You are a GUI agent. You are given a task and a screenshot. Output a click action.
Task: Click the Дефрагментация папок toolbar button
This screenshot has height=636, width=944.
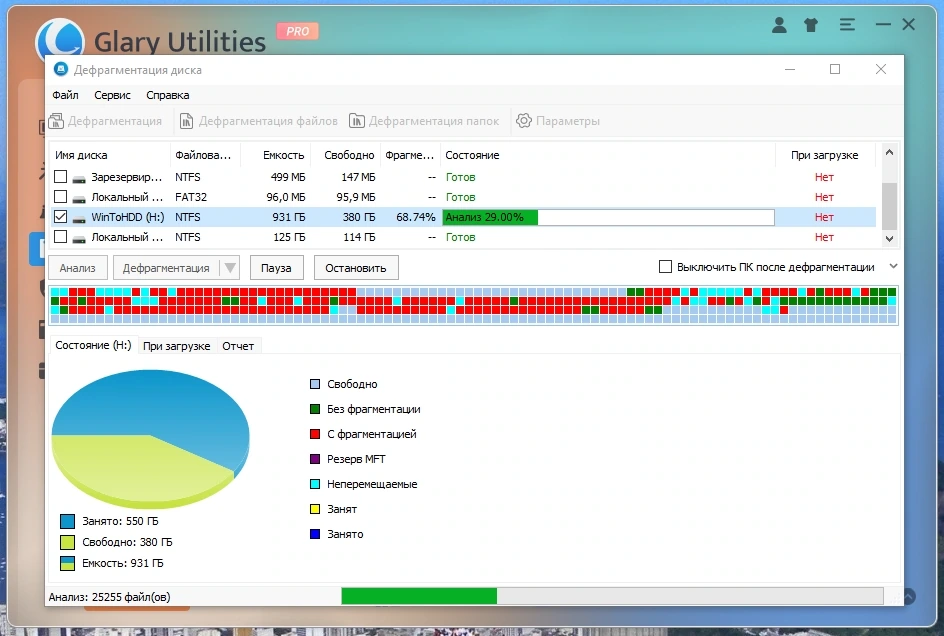[x=424, y=121]
